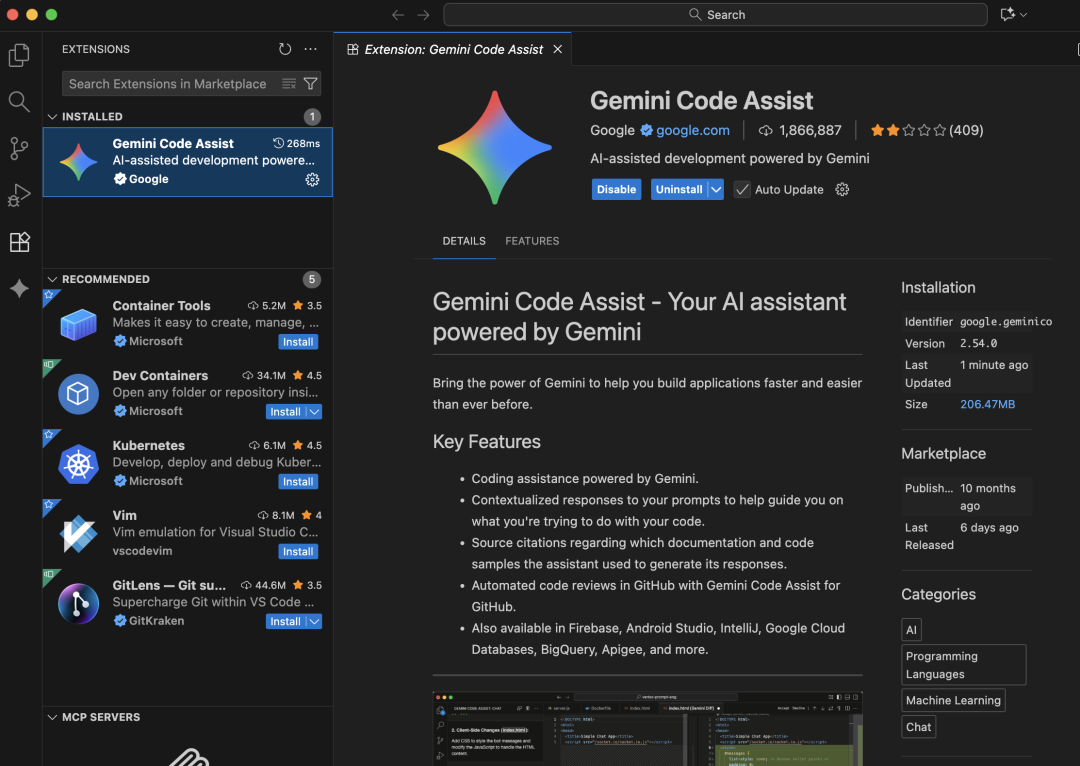This screenshot has width=1080, height=766.
Task: Disable the Gemini Code Assist extension
Action: [616, 189]
